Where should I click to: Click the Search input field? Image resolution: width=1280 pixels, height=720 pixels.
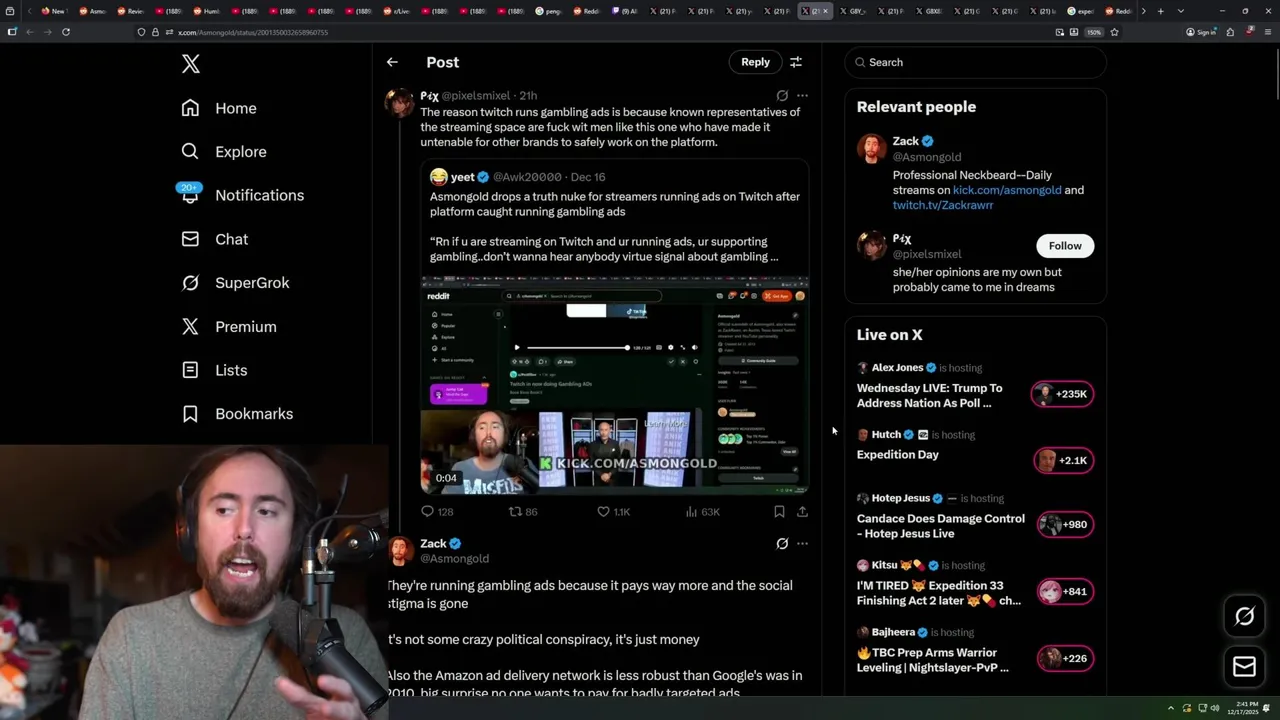pos(975,62)
